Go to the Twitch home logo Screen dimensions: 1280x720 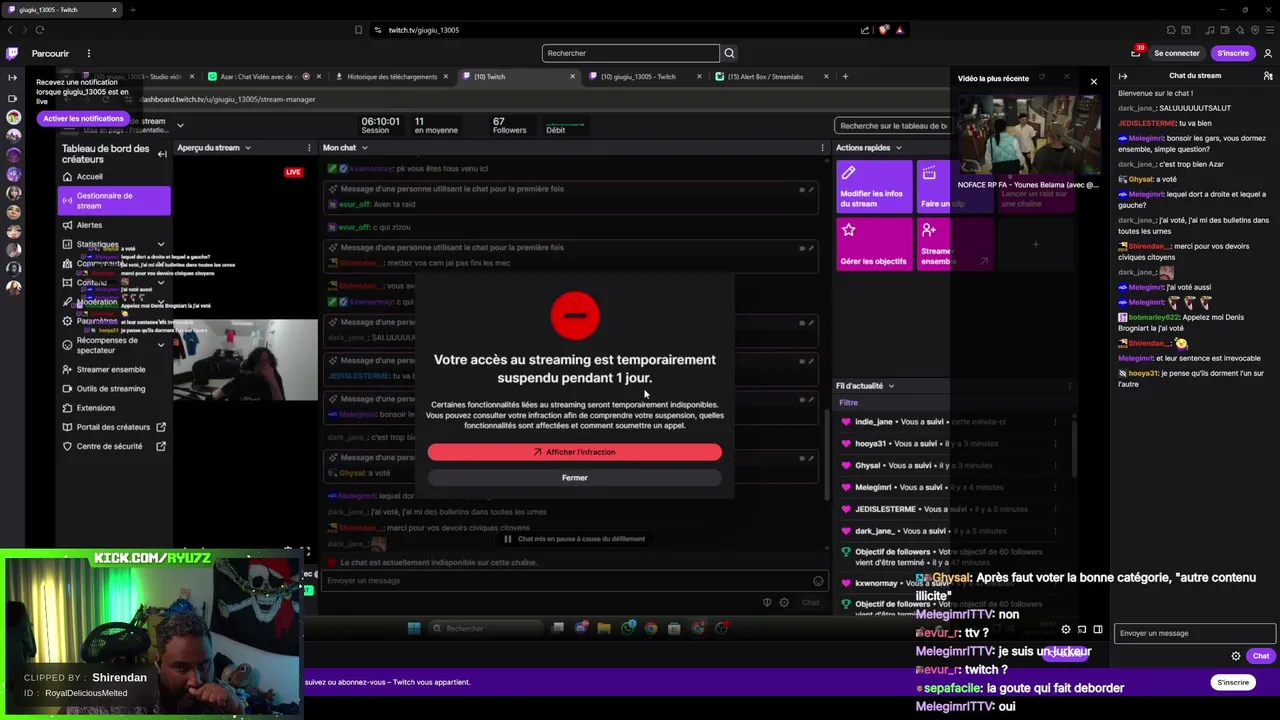12,53
